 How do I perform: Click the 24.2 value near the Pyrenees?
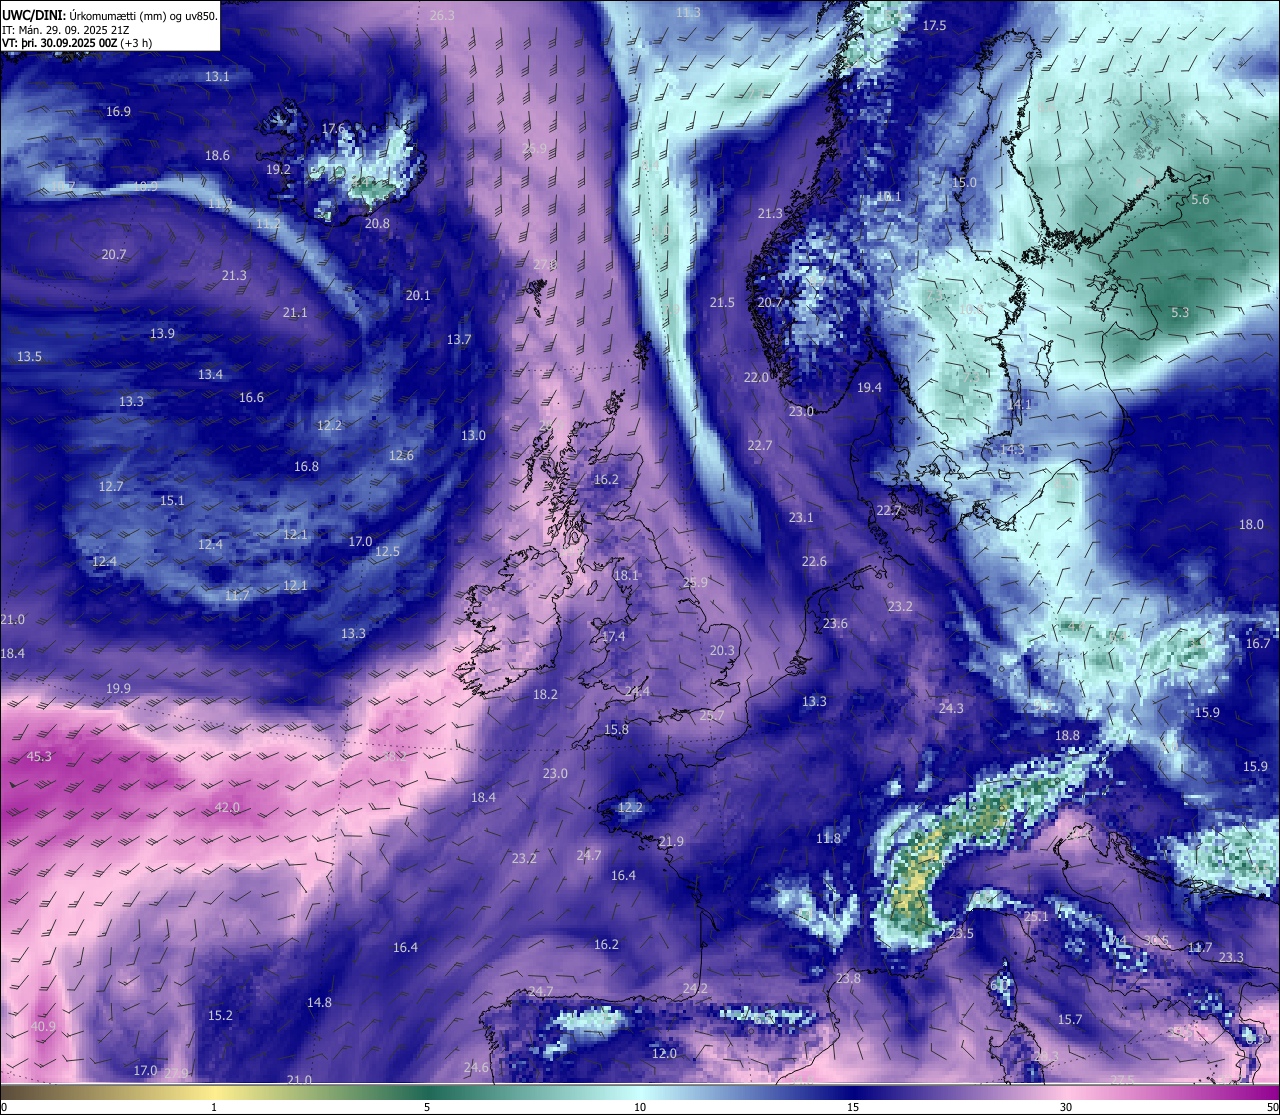coord(695,989)
